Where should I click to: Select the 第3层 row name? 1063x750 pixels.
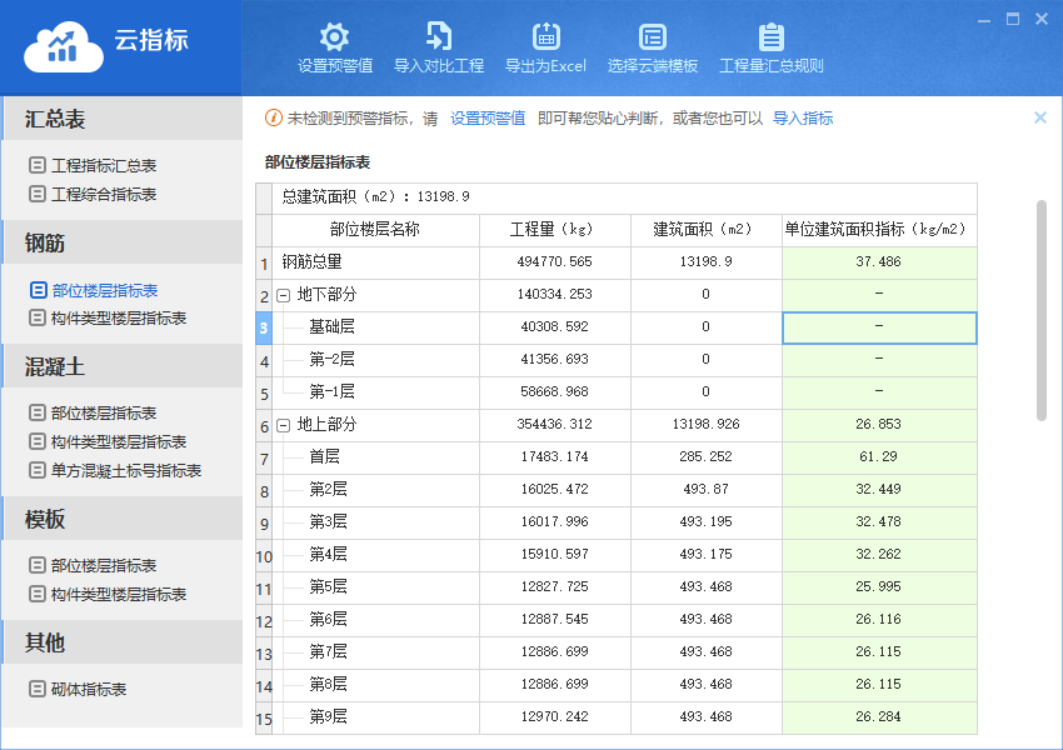pyautogui.click(x=328, y=522)
